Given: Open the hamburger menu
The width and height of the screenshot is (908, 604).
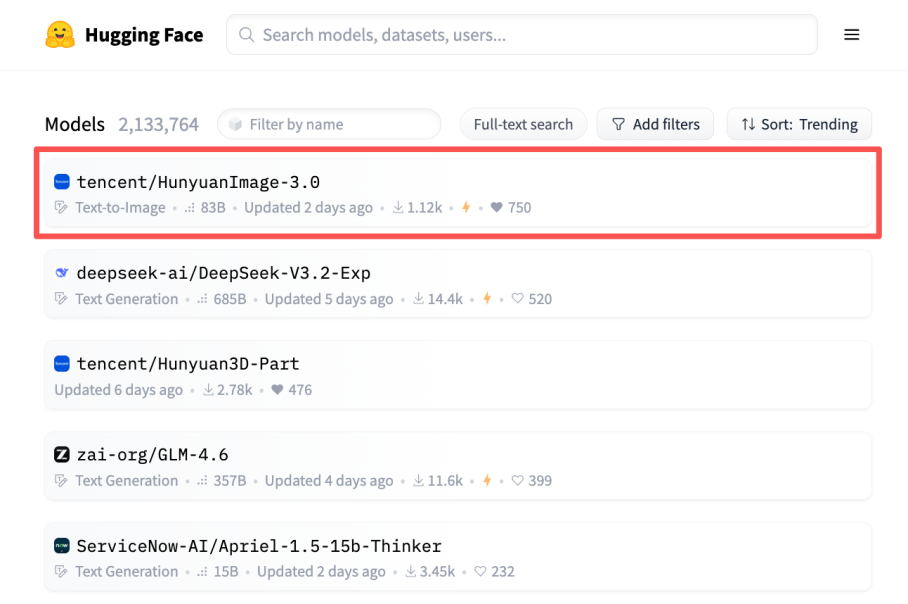Looking at the screenshot, I should click(x=851, y=35).
